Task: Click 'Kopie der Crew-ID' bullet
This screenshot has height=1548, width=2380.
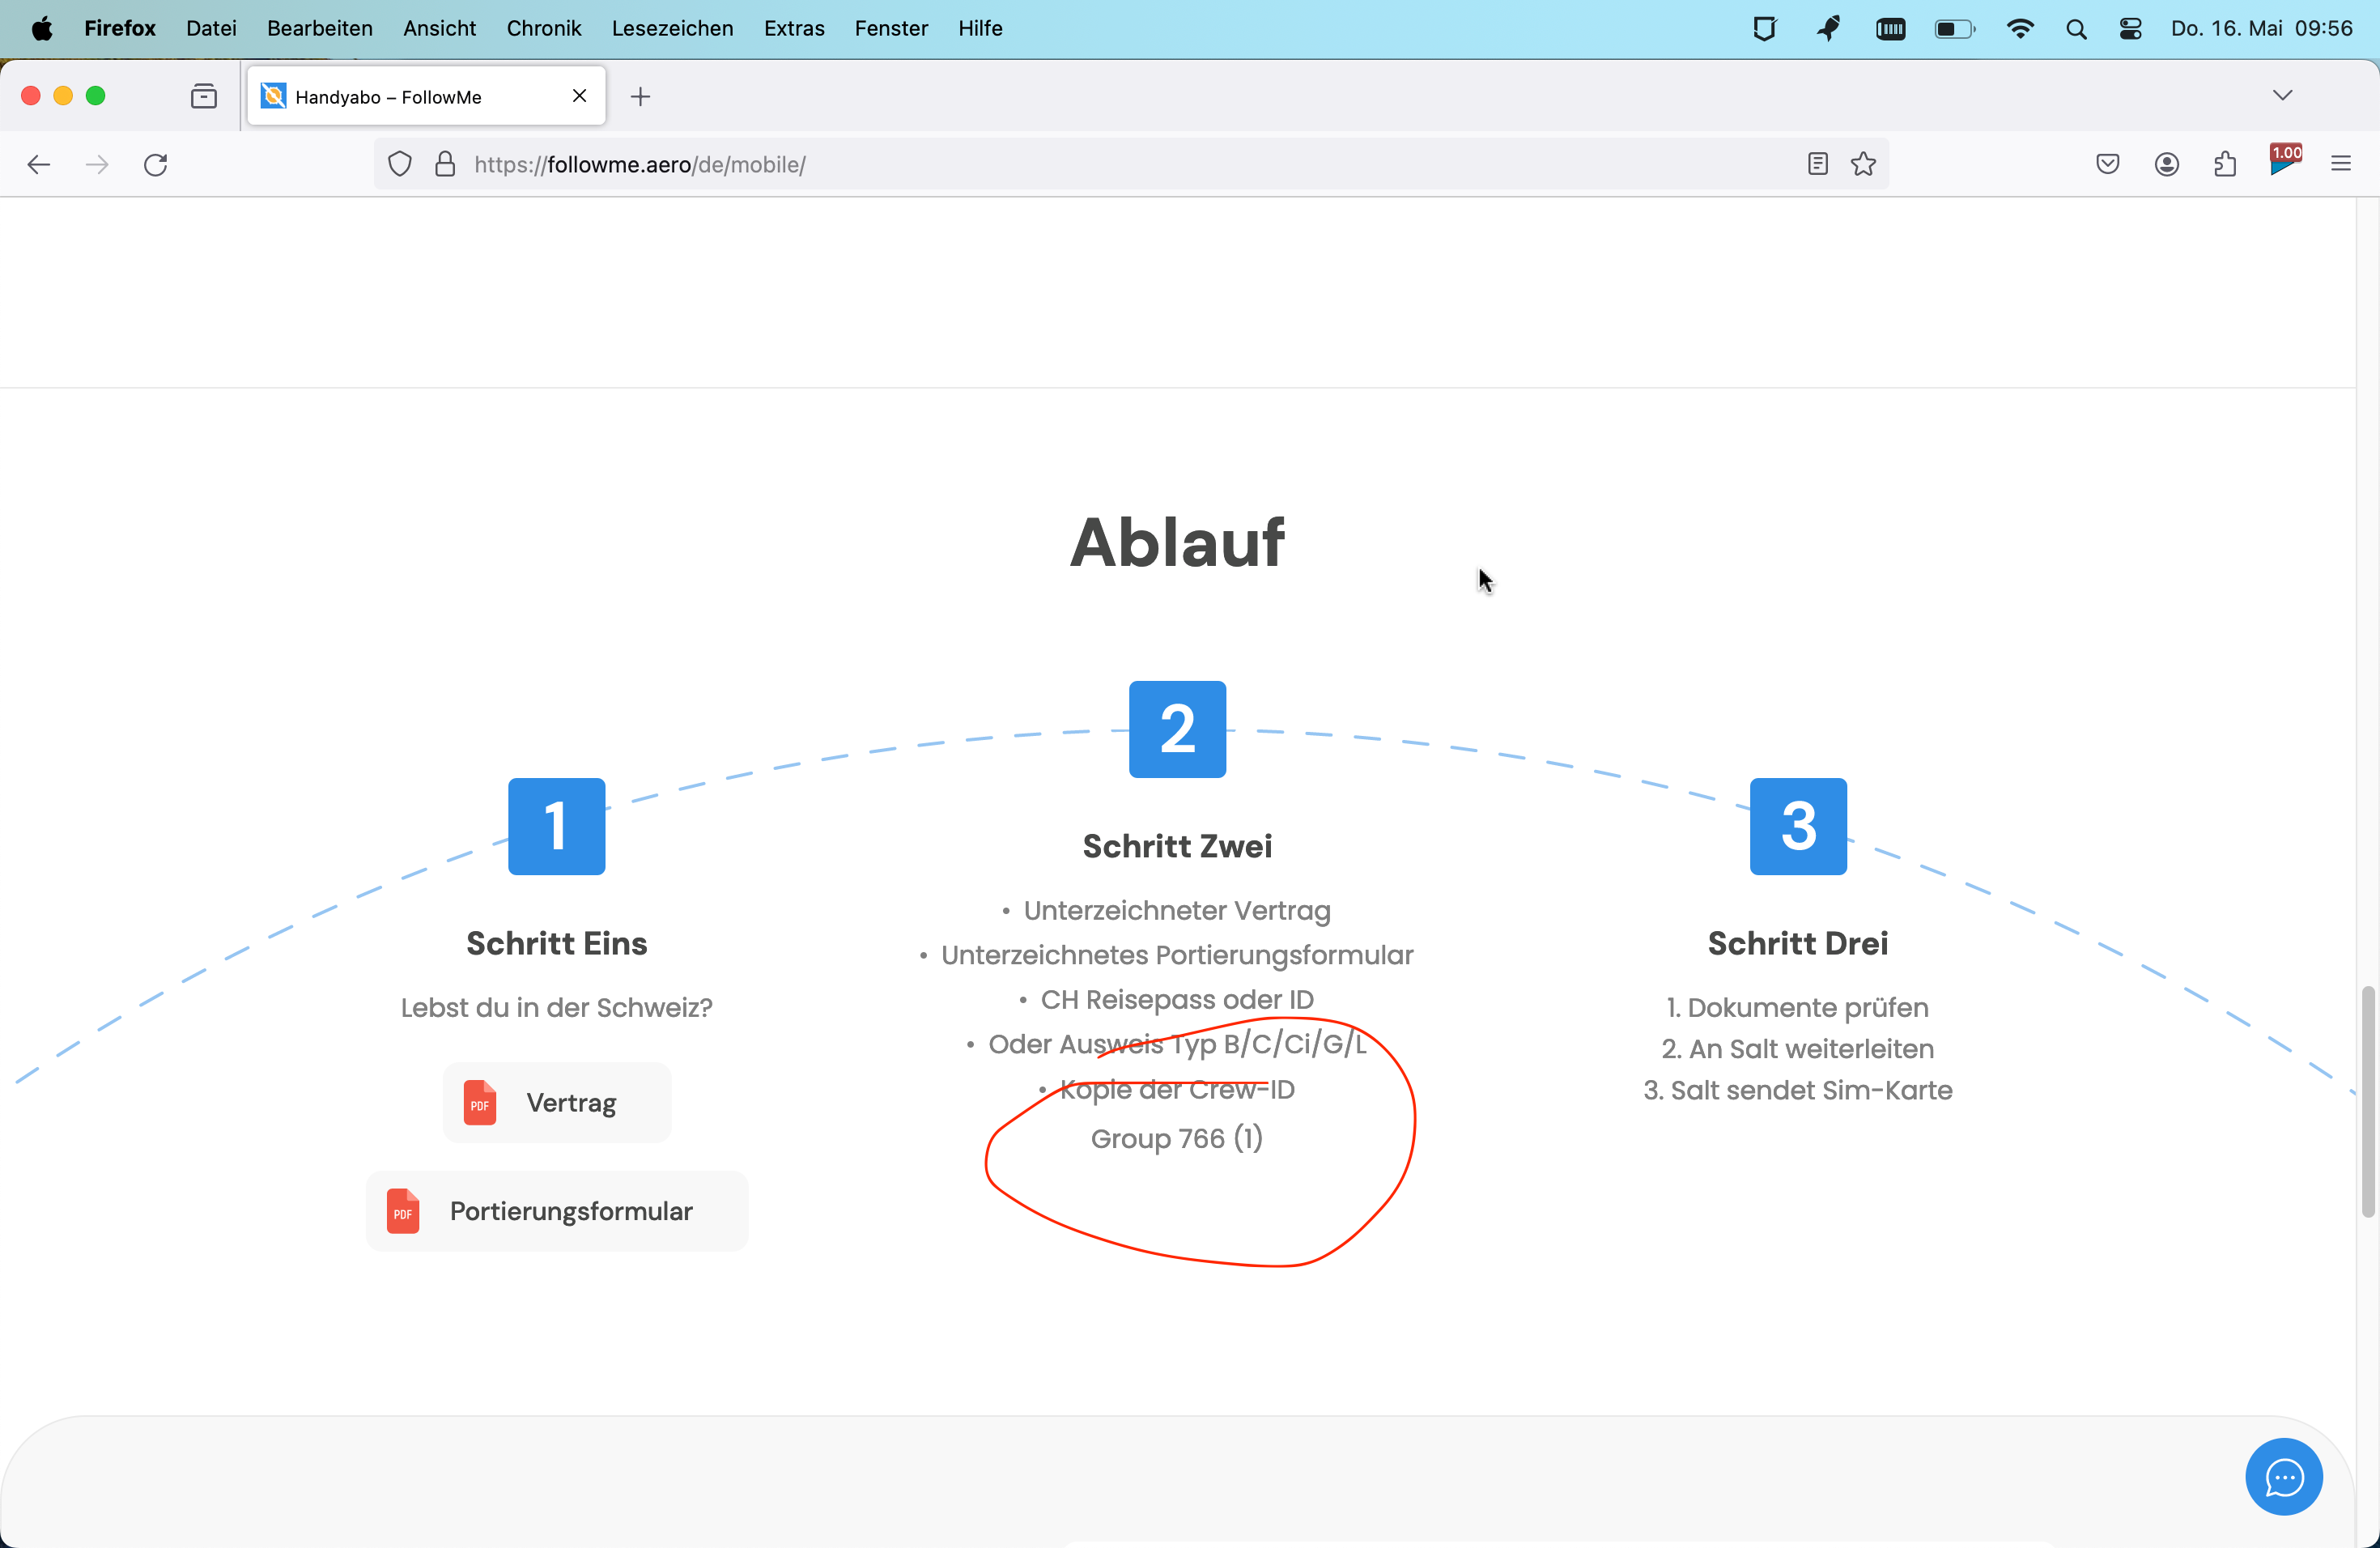Action: coord(1177,1089)
